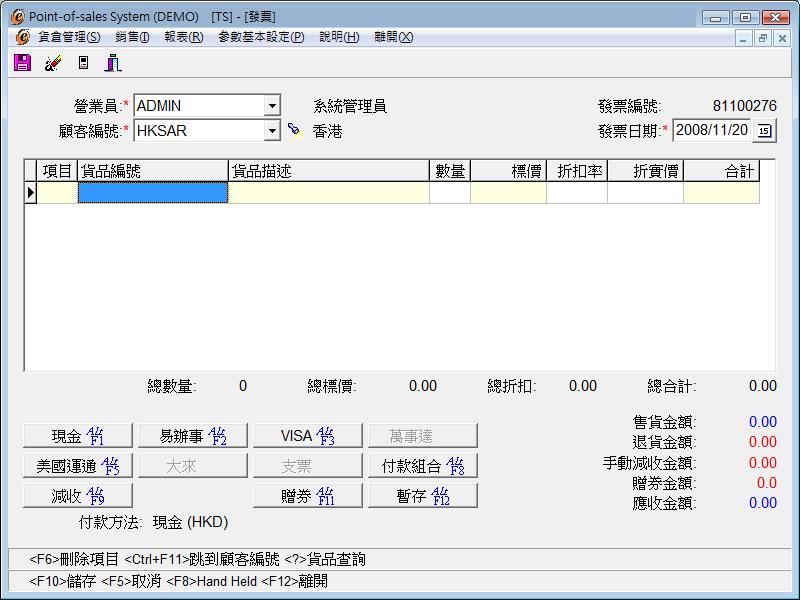Click the 暫存 hold button
The height and width of the screenshot is (600, 800).
(422, 496)
